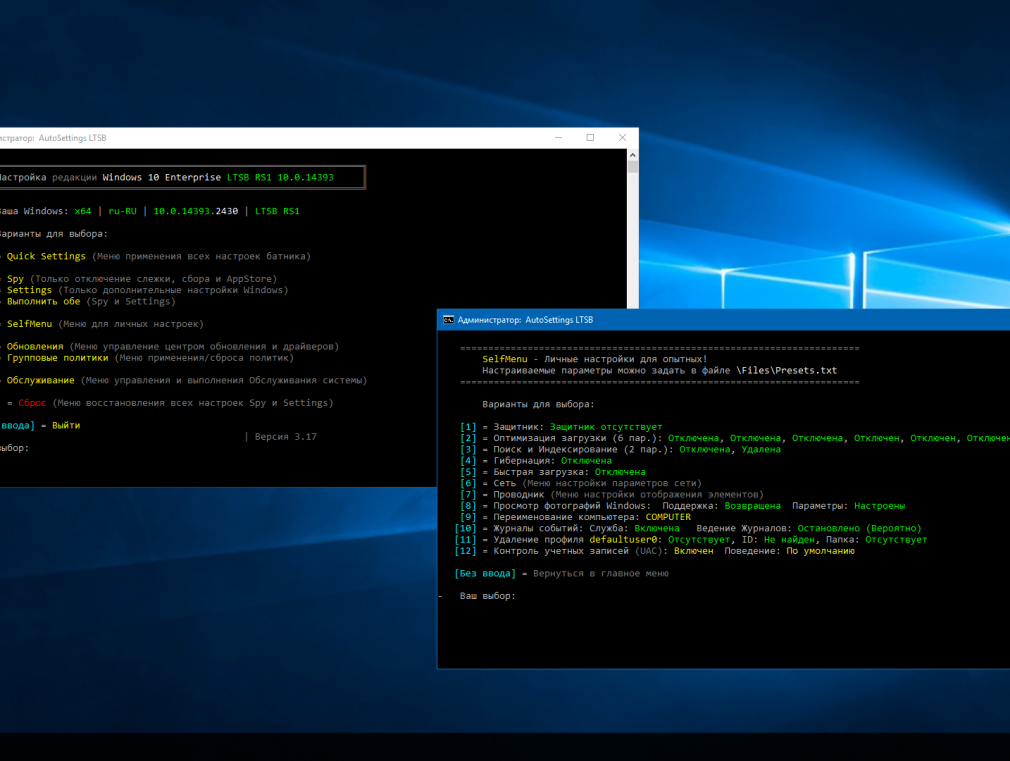Click 'Защитник отсутствует' status text
The height and width of the screenshot is (761, 1010).
606,427
